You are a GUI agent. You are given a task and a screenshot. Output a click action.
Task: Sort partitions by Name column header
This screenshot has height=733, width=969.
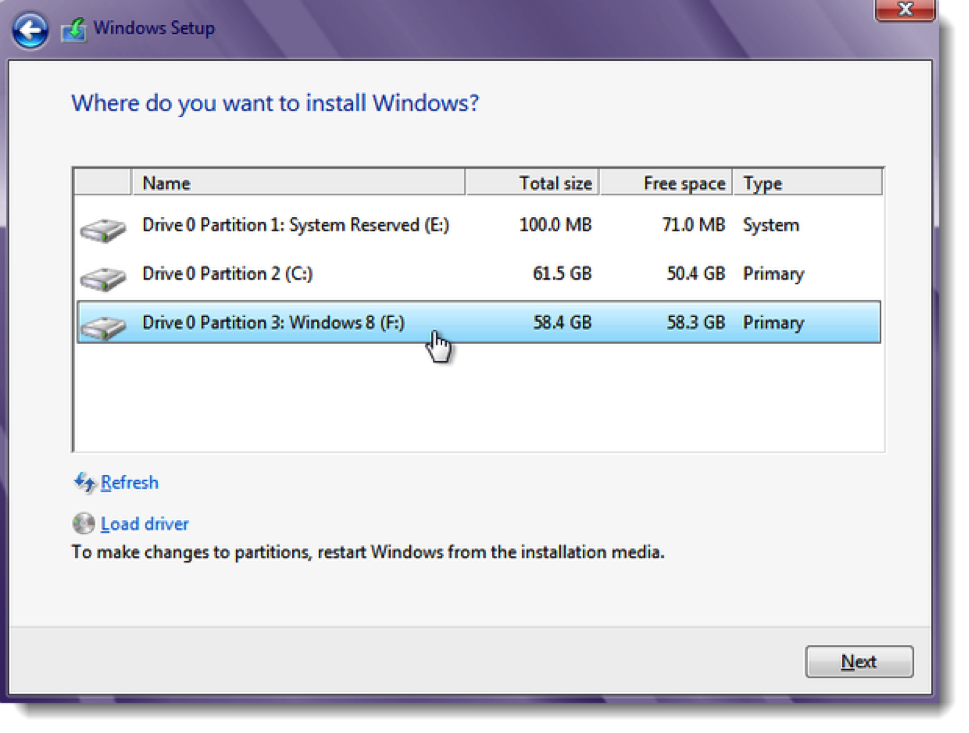click(298, 183)
